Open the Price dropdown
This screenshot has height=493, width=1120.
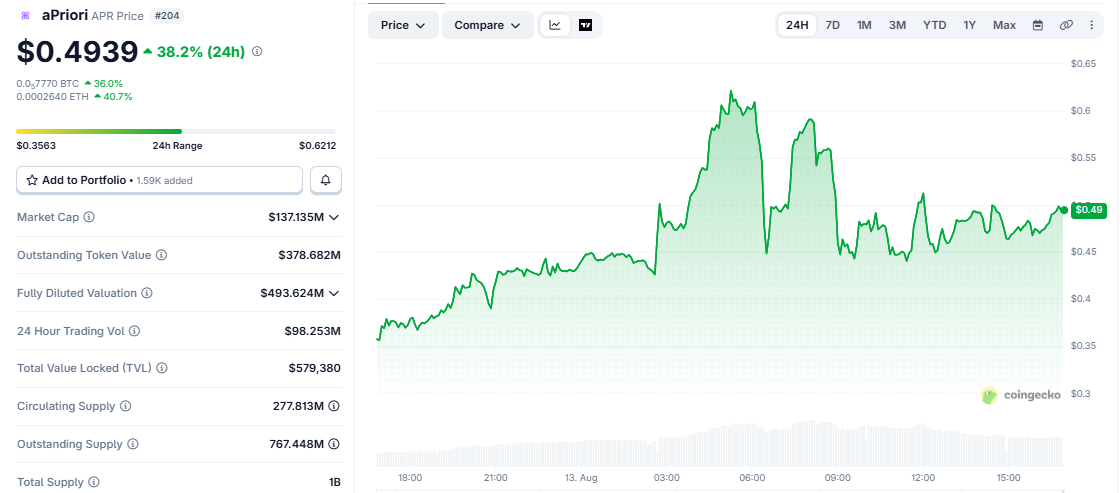click(404, 25)
